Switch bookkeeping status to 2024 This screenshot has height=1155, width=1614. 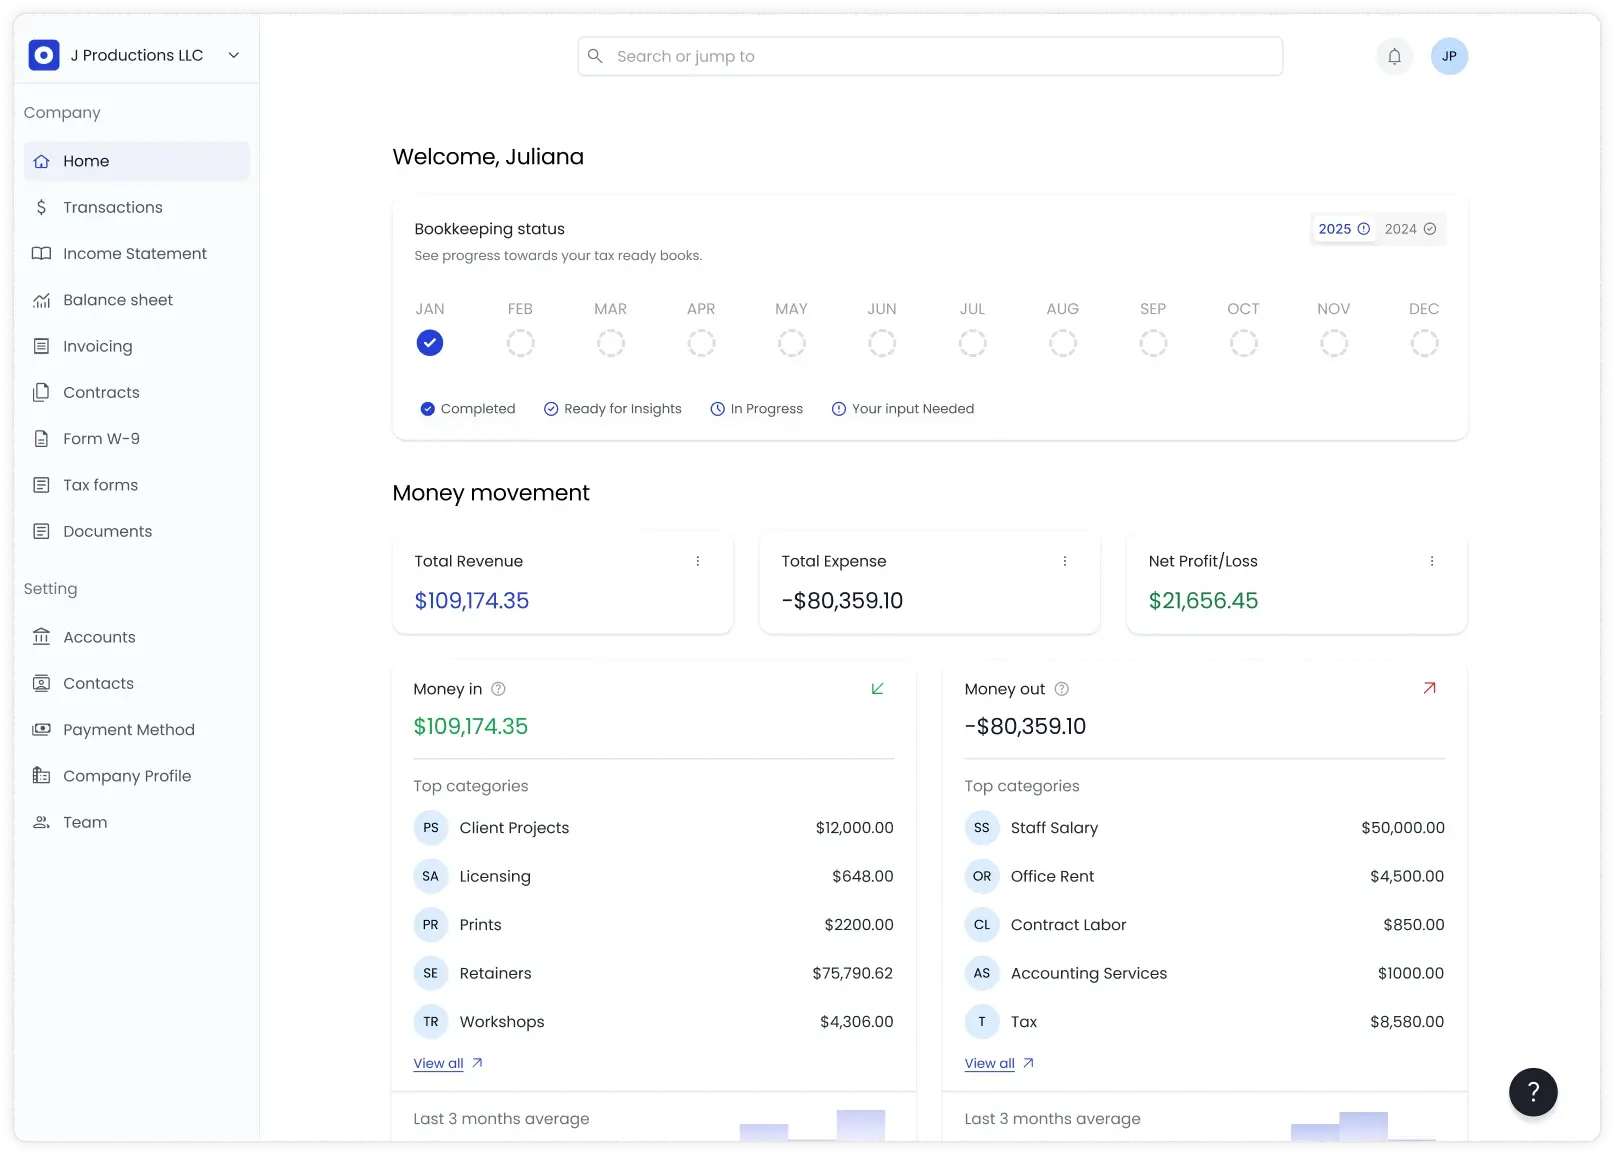coord(1410,229)
